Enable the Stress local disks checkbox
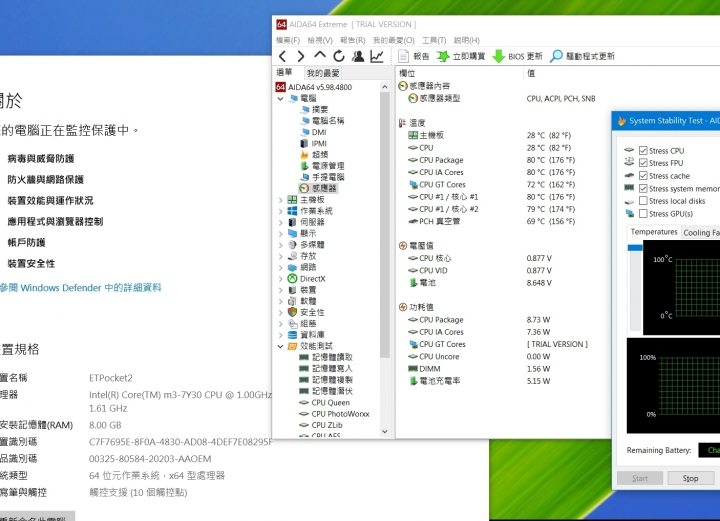 click(643, 201)
